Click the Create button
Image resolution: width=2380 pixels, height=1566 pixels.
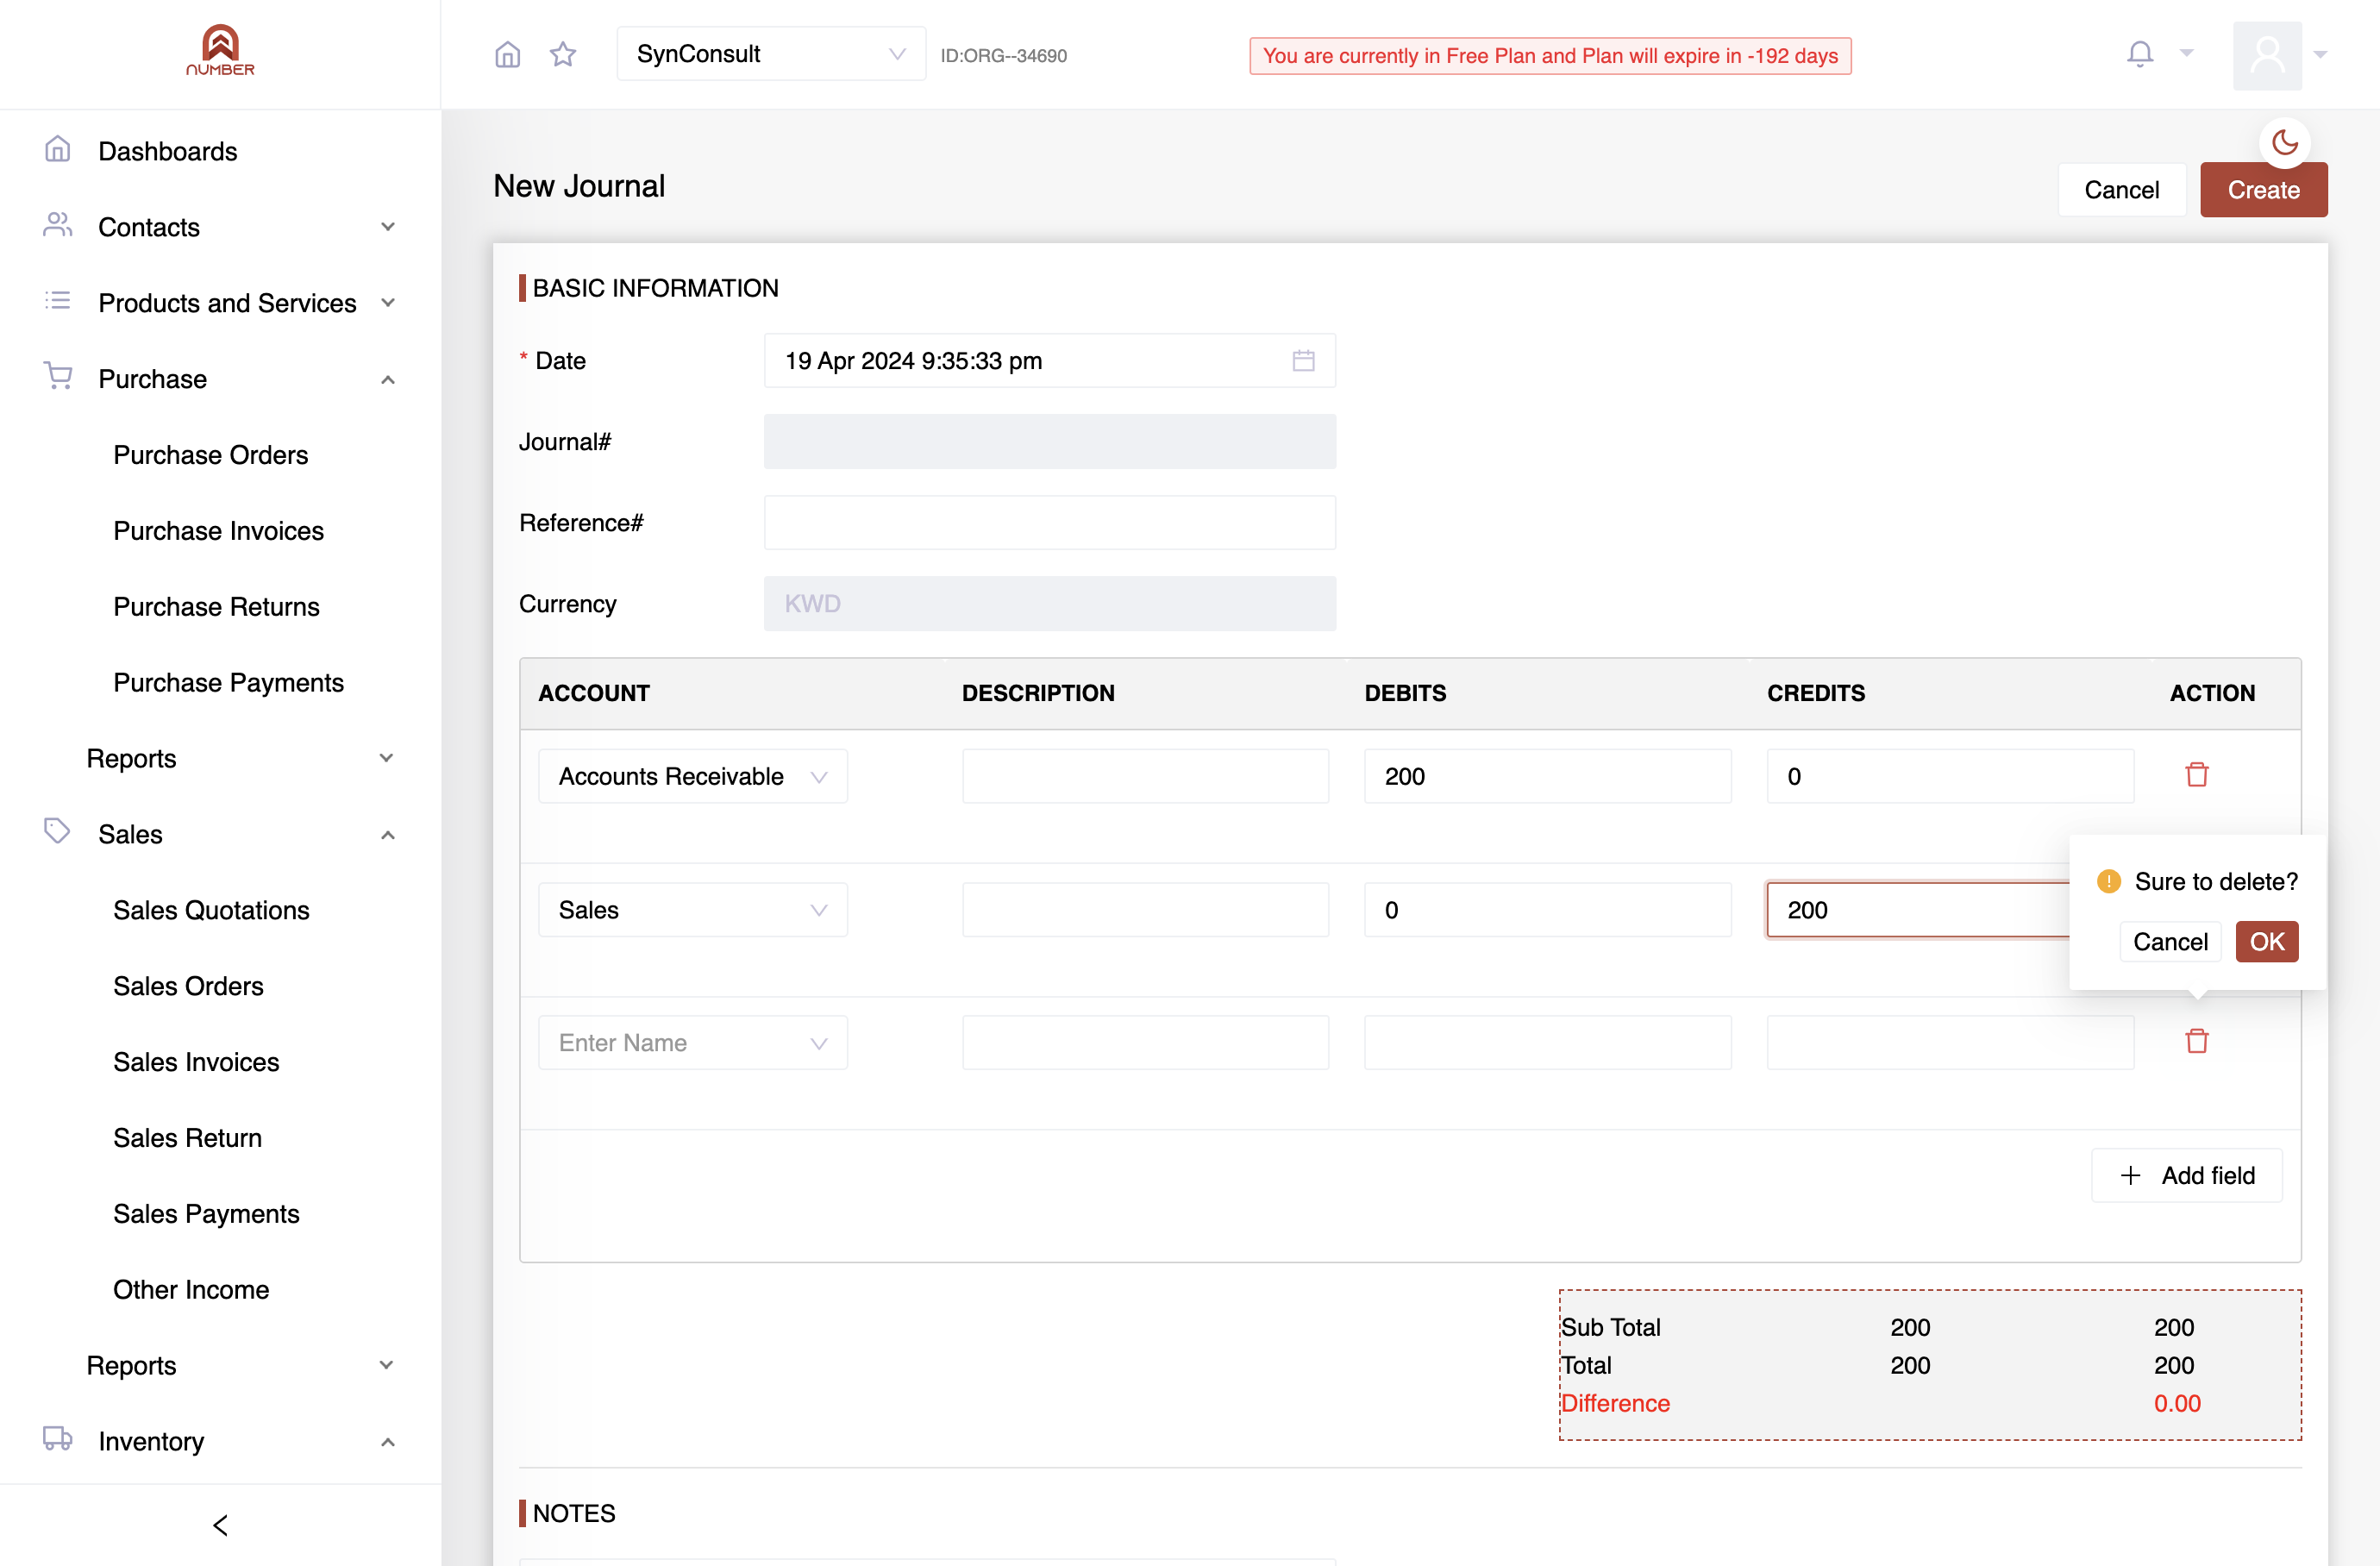click(x=2263, y=190)
